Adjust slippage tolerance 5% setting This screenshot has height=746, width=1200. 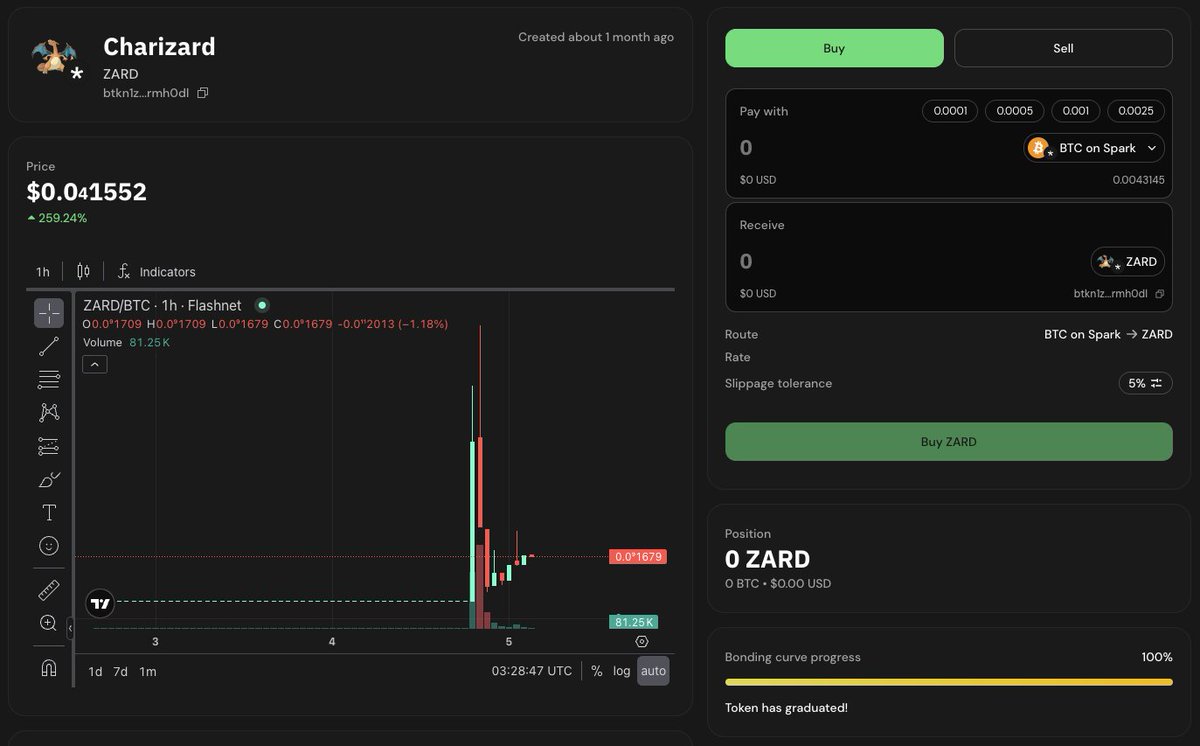(x=1145, y=383)
